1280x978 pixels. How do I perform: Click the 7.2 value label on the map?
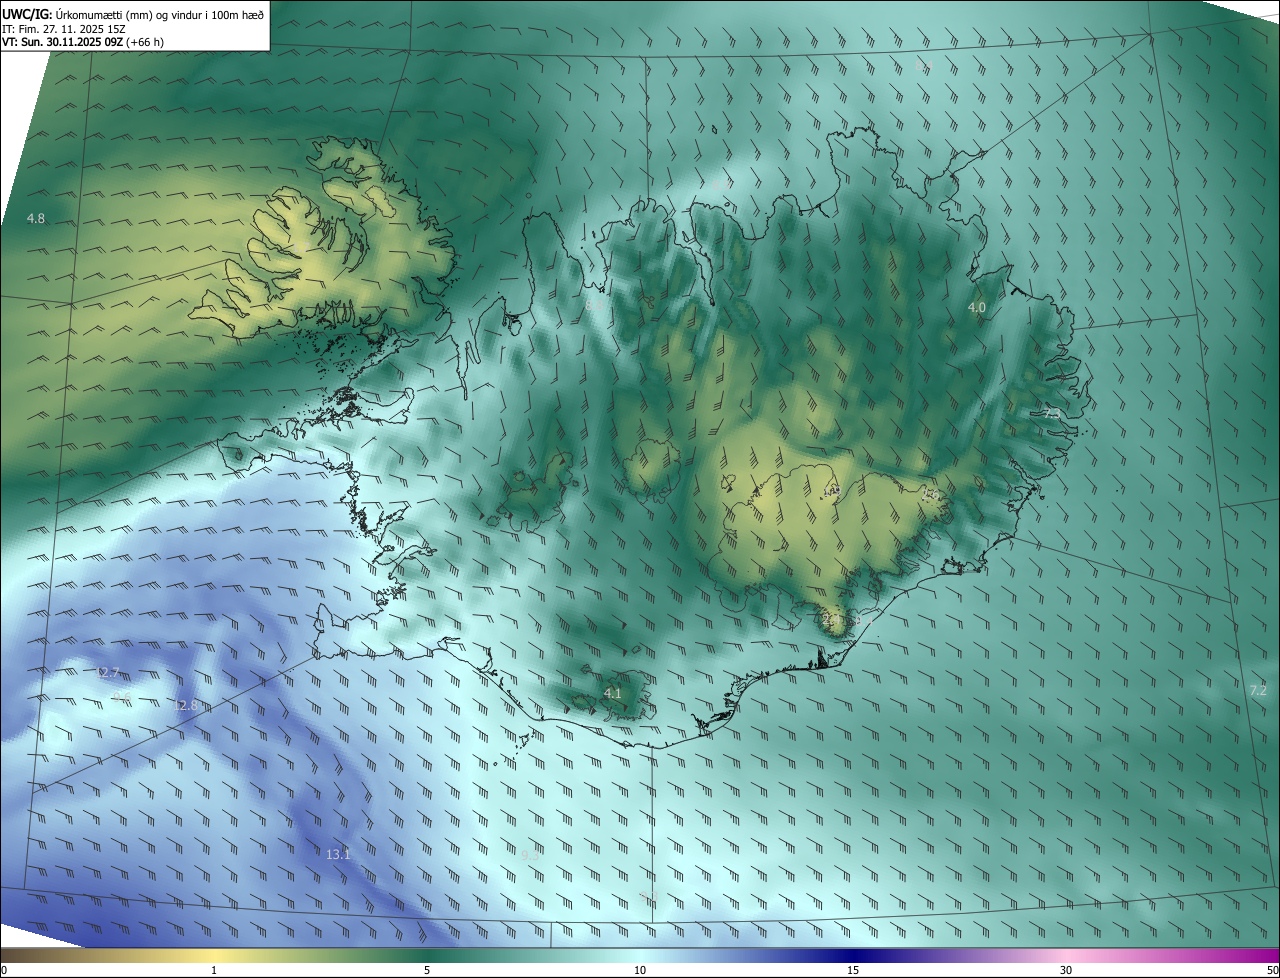[1258, 690]
